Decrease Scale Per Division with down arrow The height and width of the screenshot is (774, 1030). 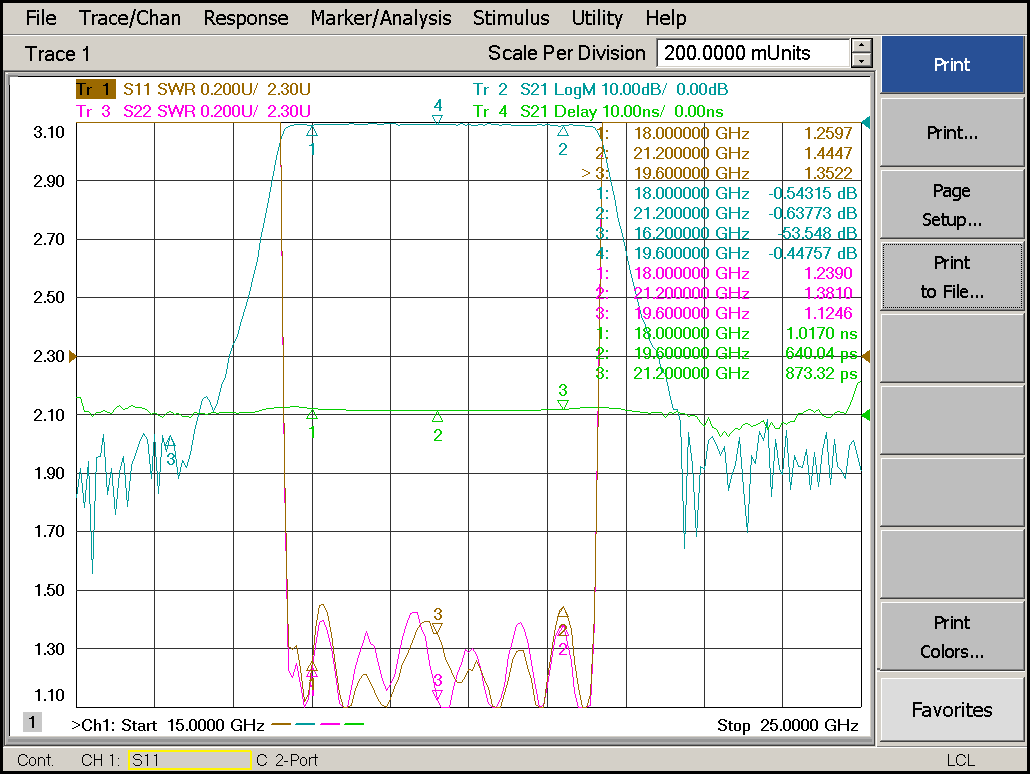click(861, 61)
